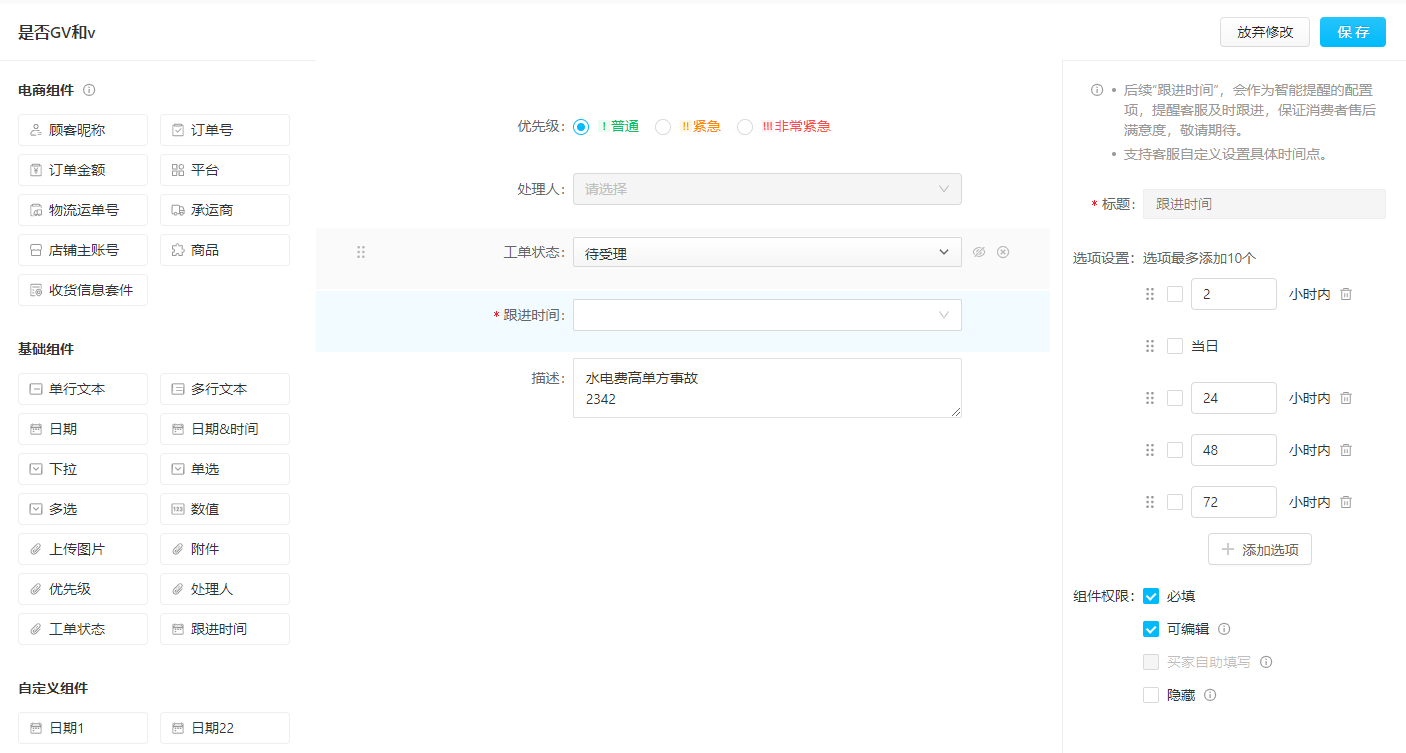Click the 物流运单号 component icon
Image resolution: width=1406 pixels, height=753 pixels.
click(36, 210)
